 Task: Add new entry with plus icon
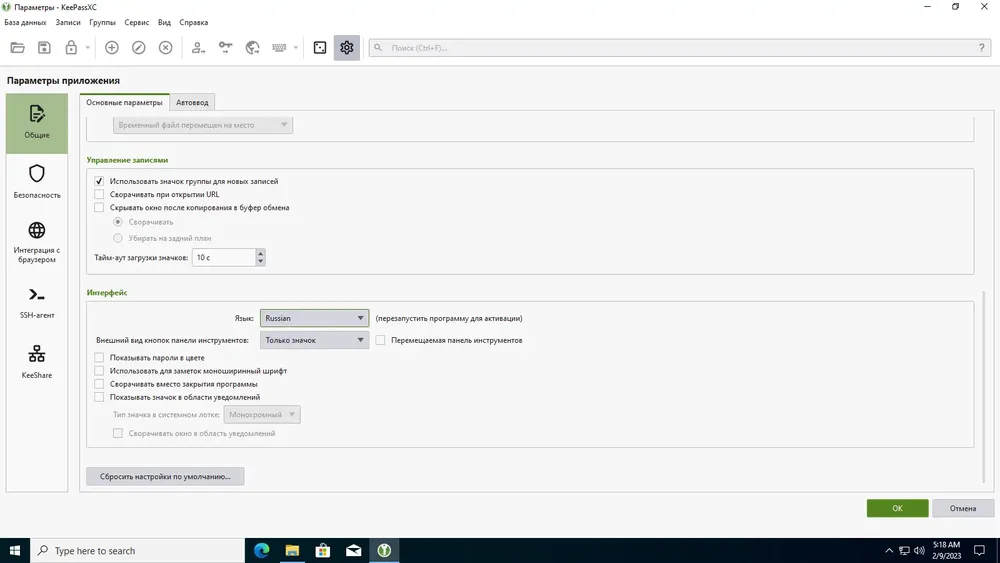coord(112,48)
